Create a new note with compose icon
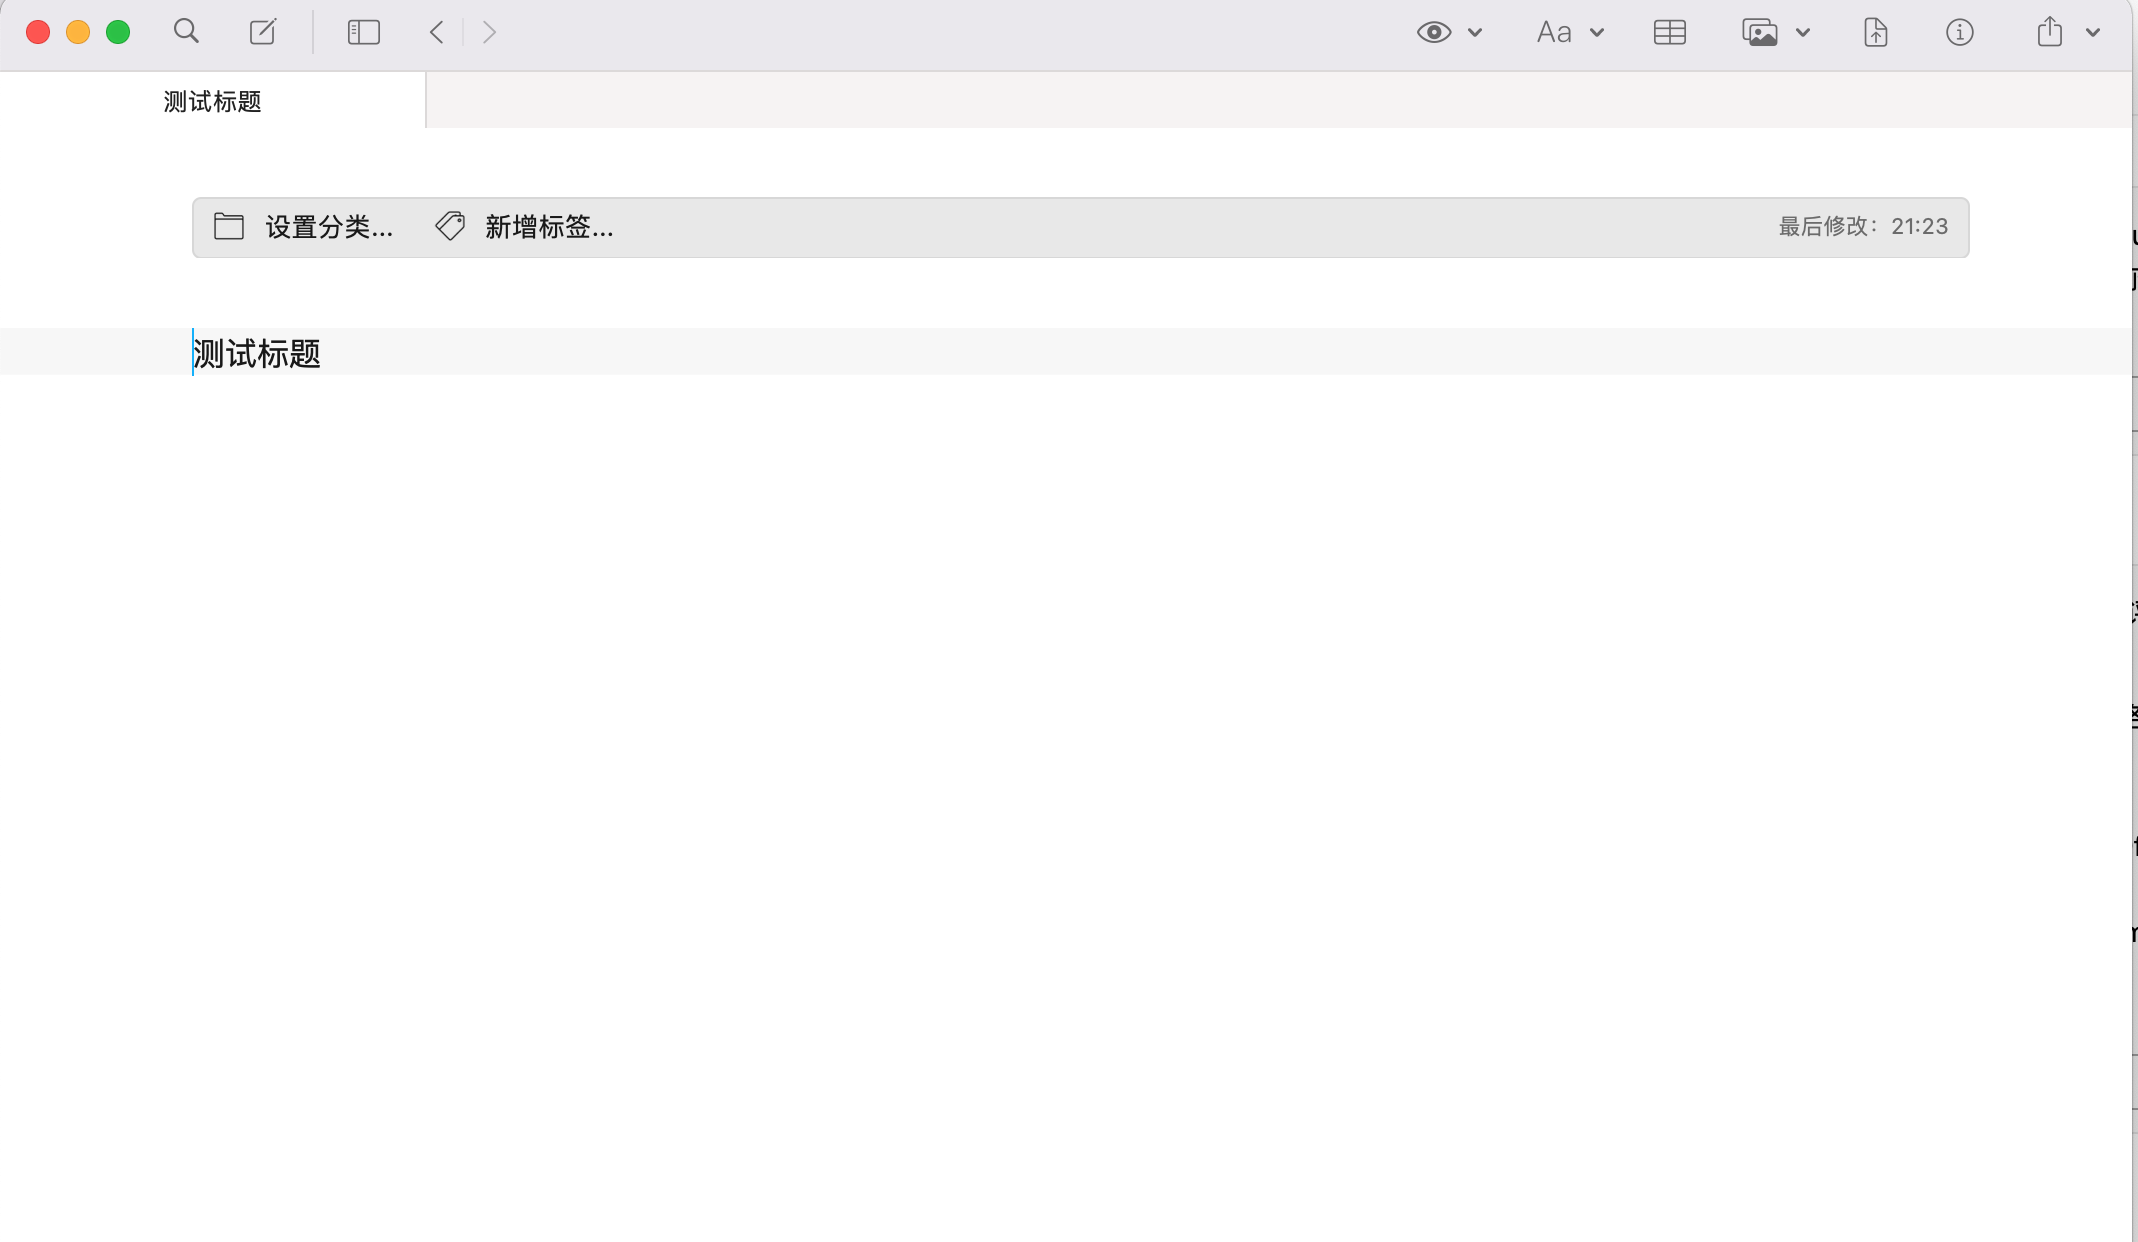Screen dimensions: 2138x1242 tap(263, 32)
